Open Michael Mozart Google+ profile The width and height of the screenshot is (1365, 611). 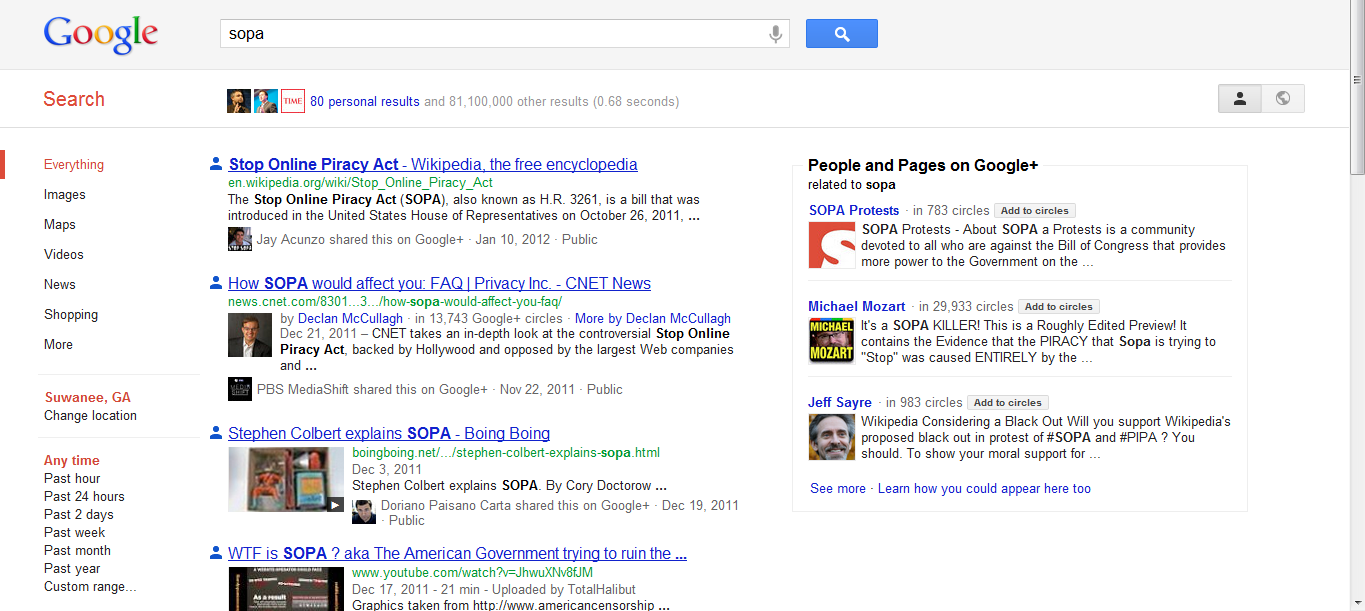coord(857,307)
